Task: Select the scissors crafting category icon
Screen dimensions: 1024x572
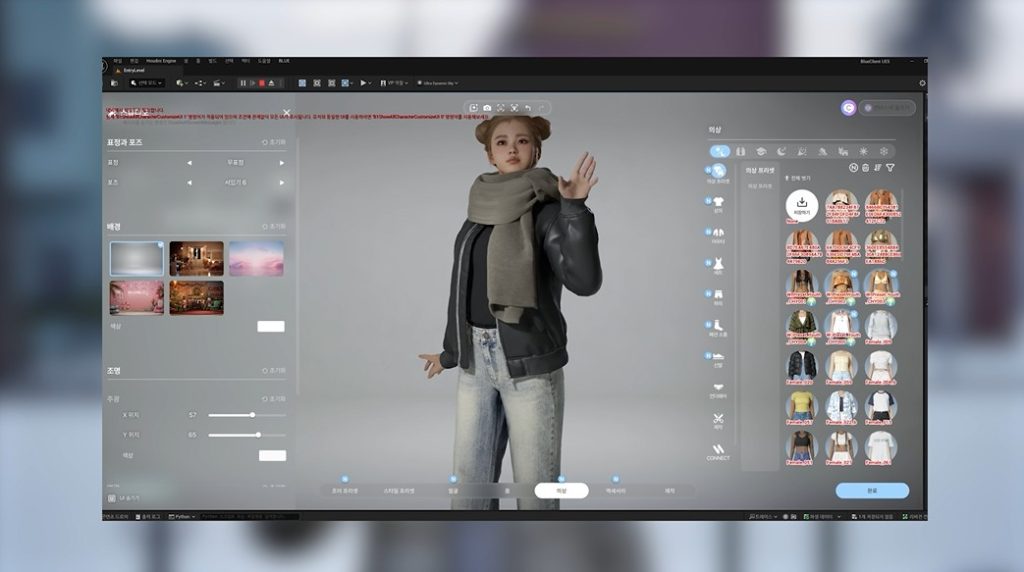Action: (x=718, y=419)
